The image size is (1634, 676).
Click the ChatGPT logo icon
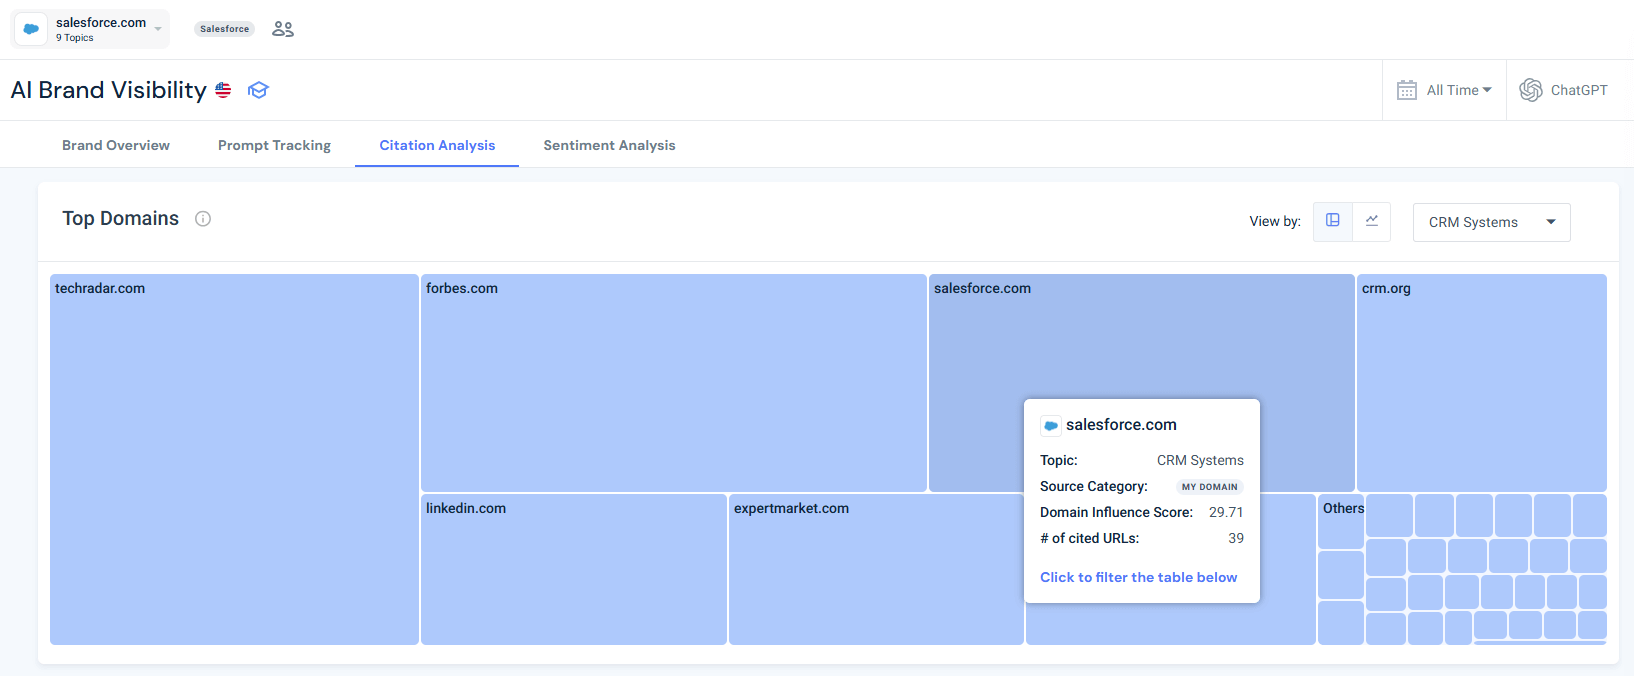pos(1530,90)
